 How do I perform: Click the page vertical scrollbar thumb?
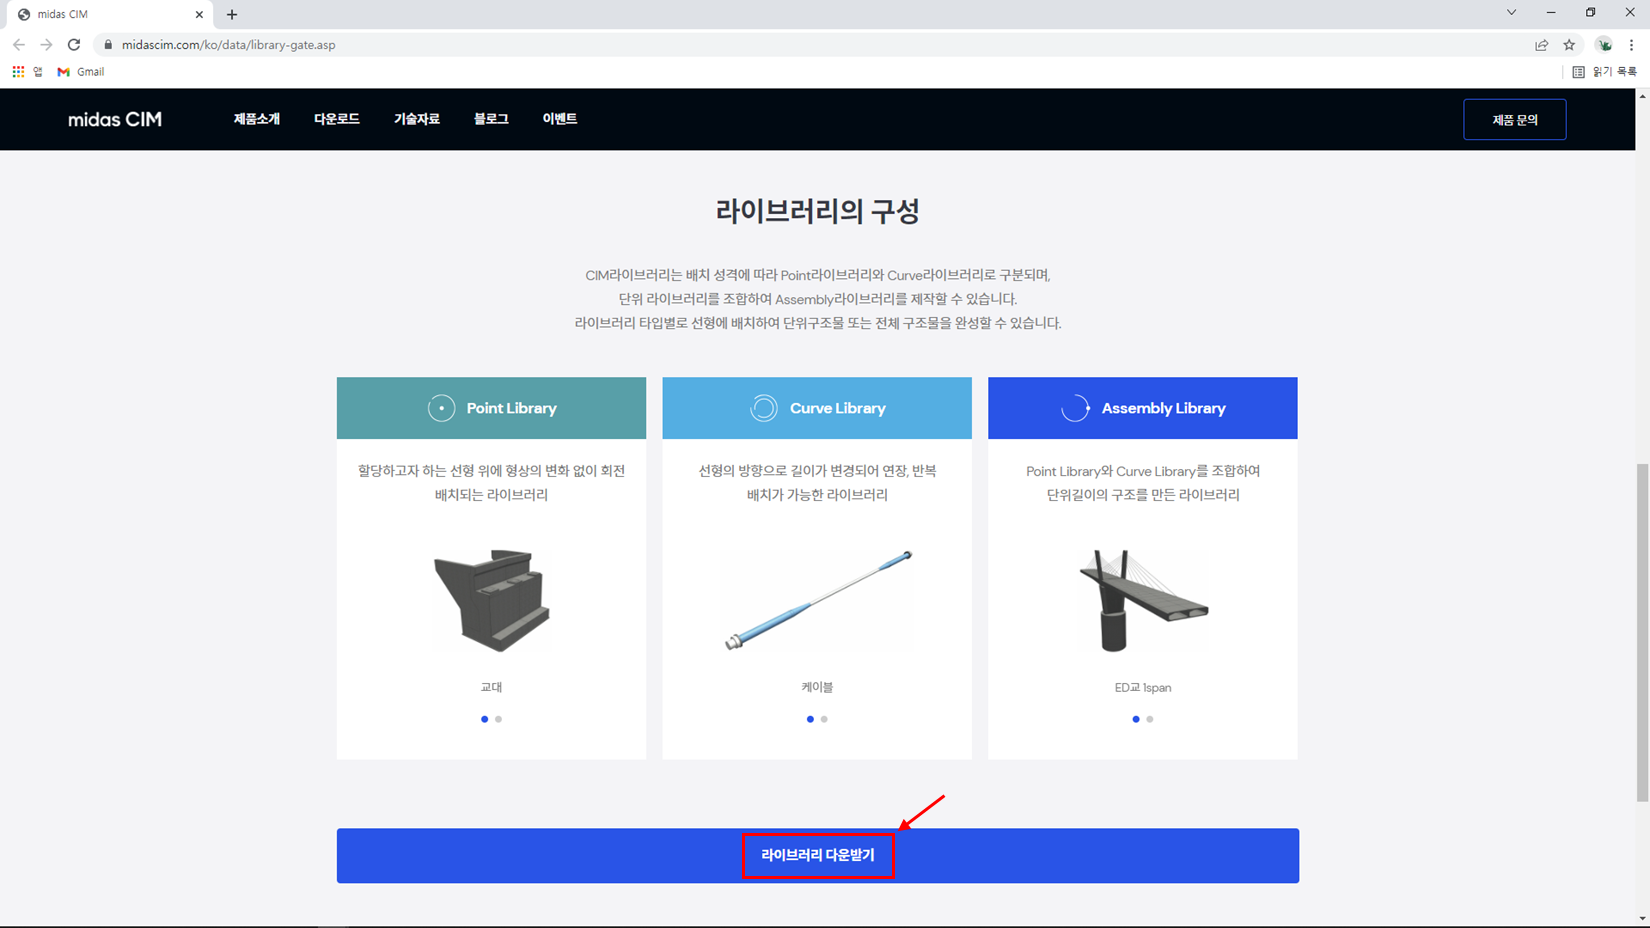1642,632
